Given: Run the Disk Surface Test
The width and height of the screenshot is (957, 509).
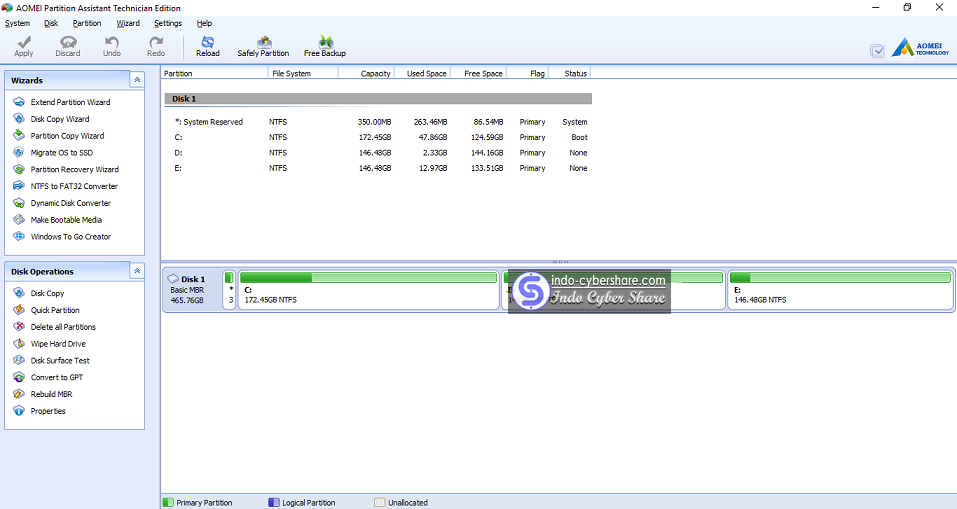Looking at the screenshot, I should coord(60,360).
